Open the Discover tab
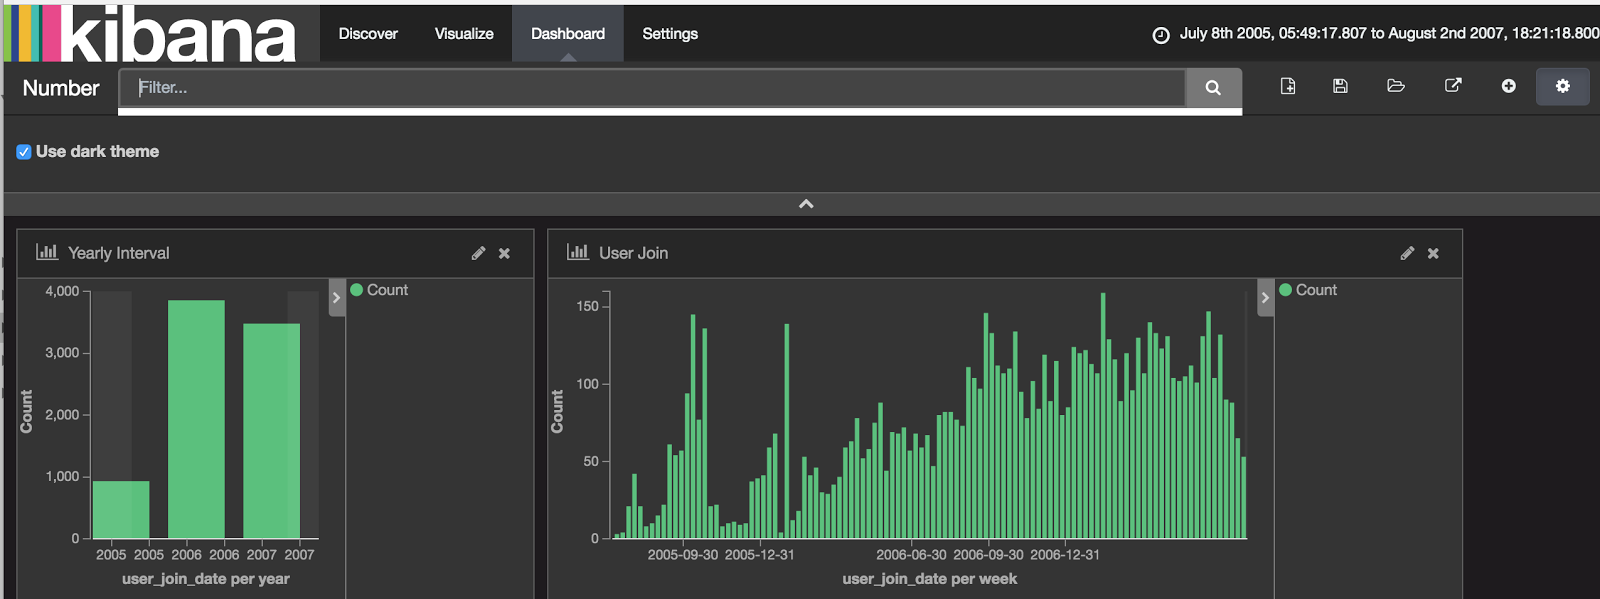This screenshot has height=599, width=1600. 368,34
